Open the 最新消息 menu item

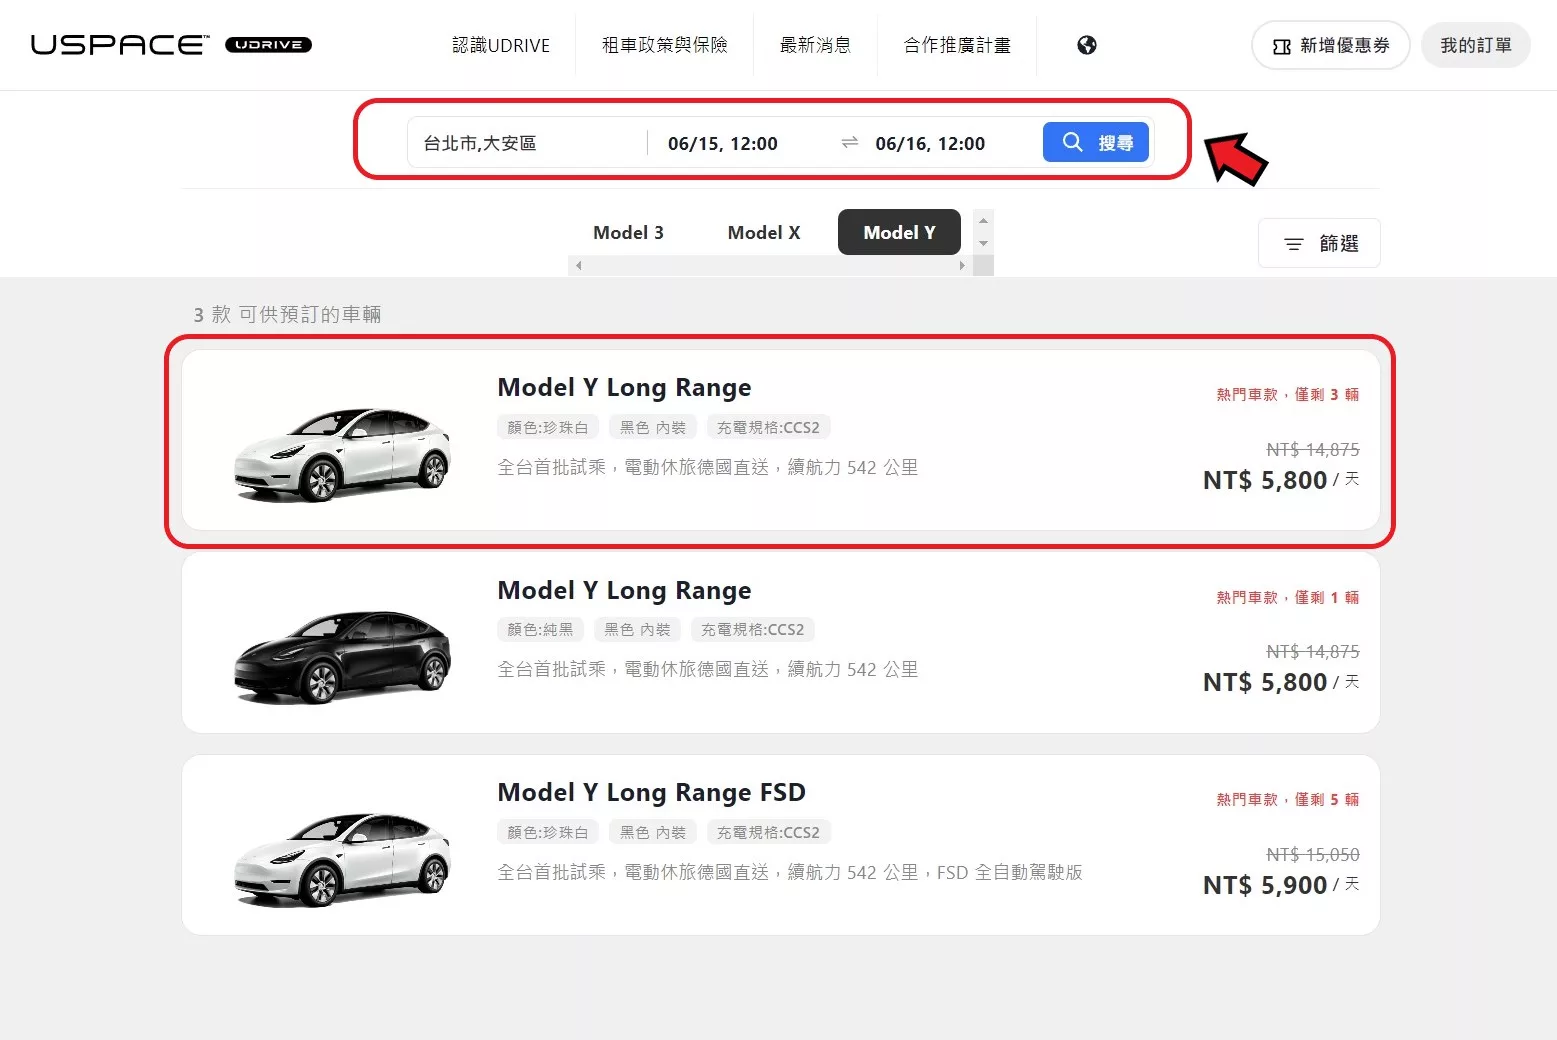(815, 44)
